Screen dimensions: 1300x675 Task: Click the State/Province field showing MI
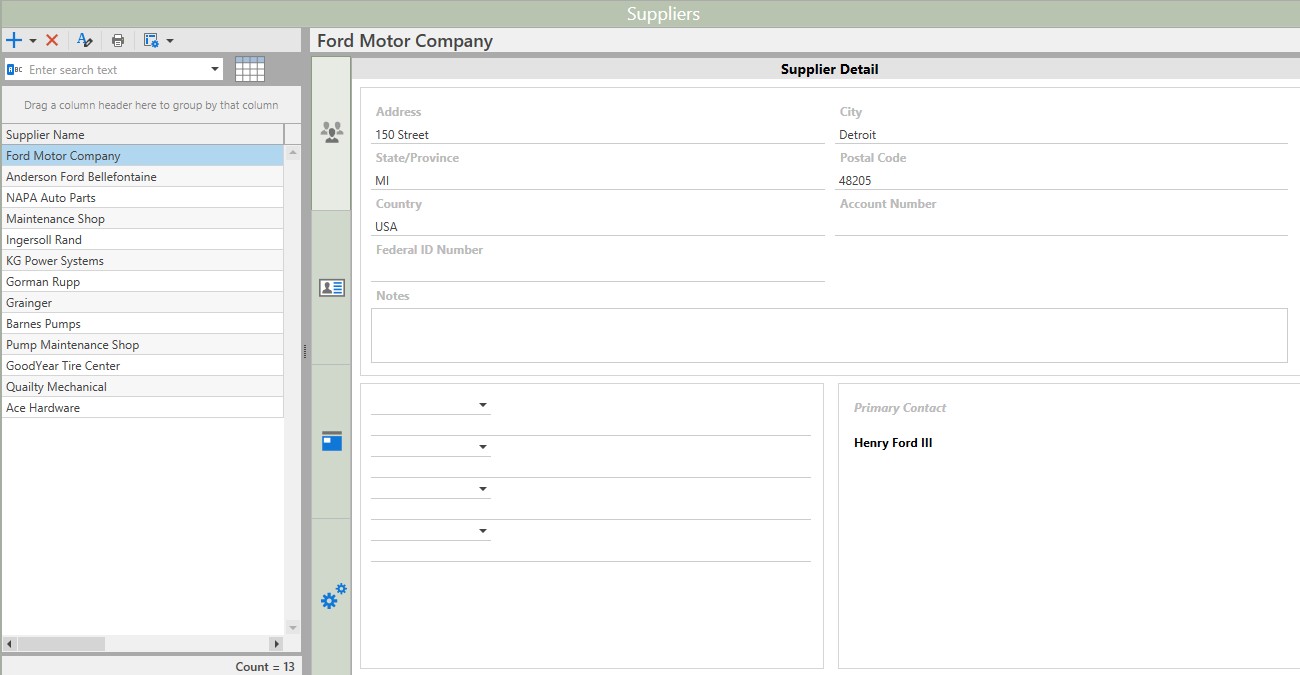click(x=598, y=180)
